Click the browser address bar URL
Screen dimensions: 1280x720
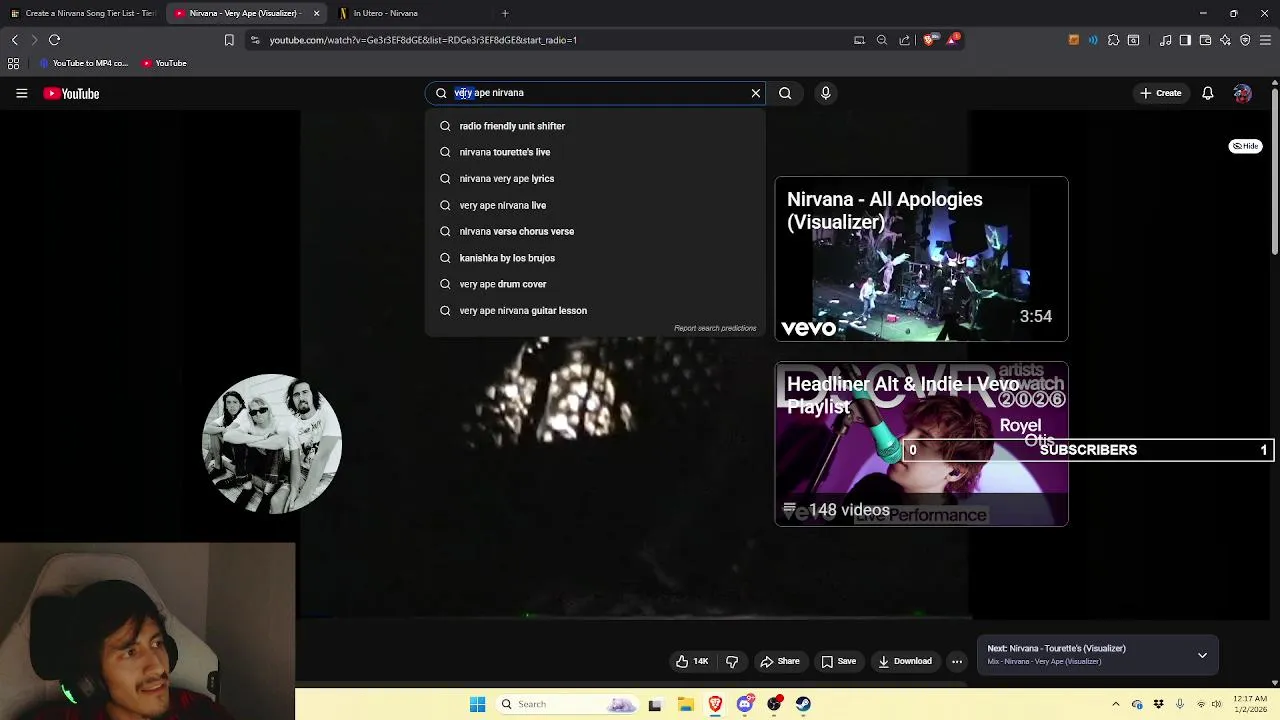[423, 40]
